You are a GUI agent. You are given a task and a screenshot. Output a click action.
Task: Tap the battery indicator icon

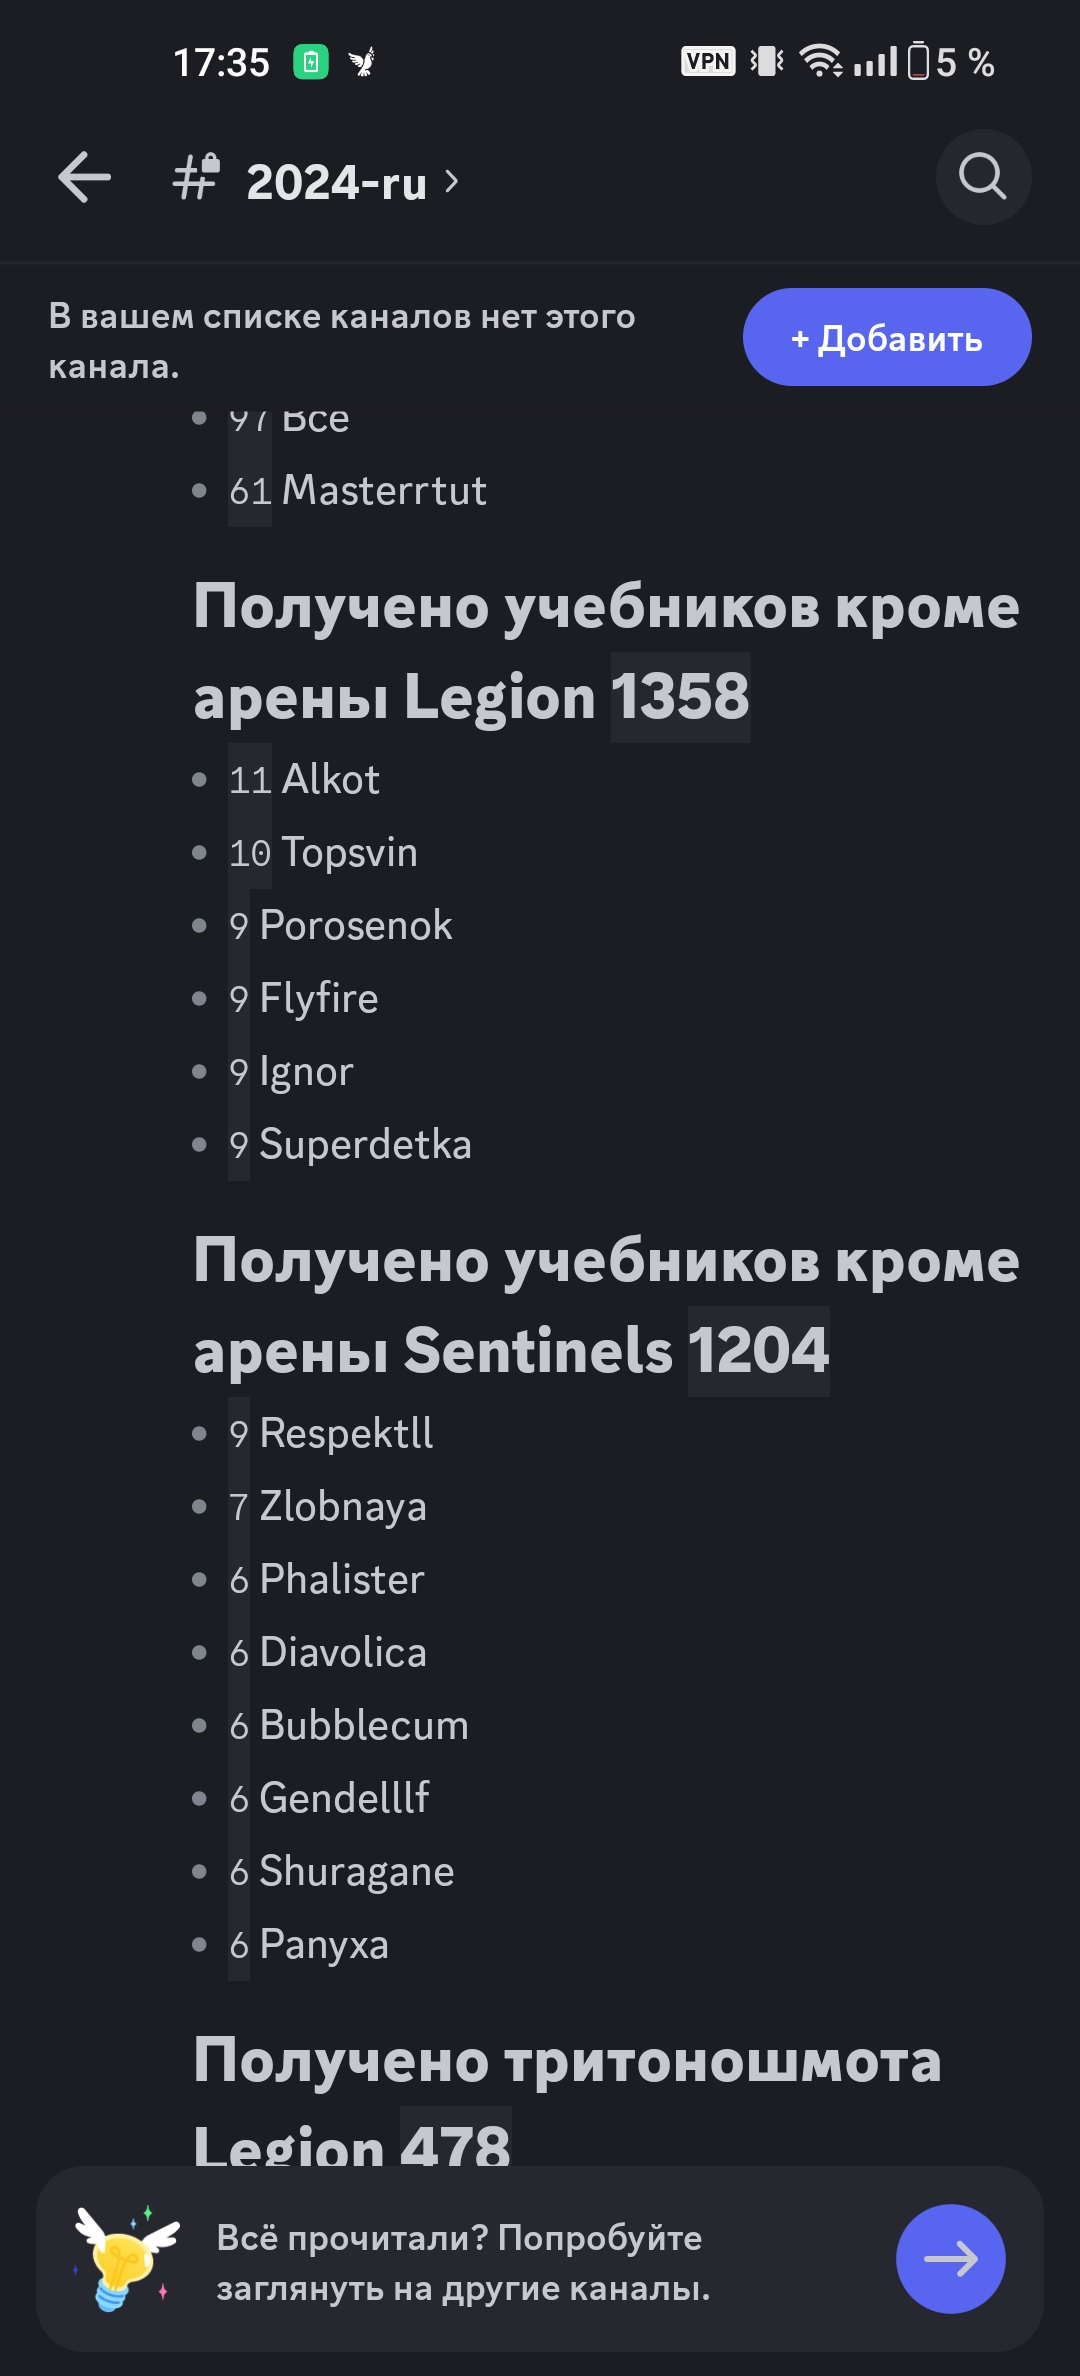pos(918,62)
